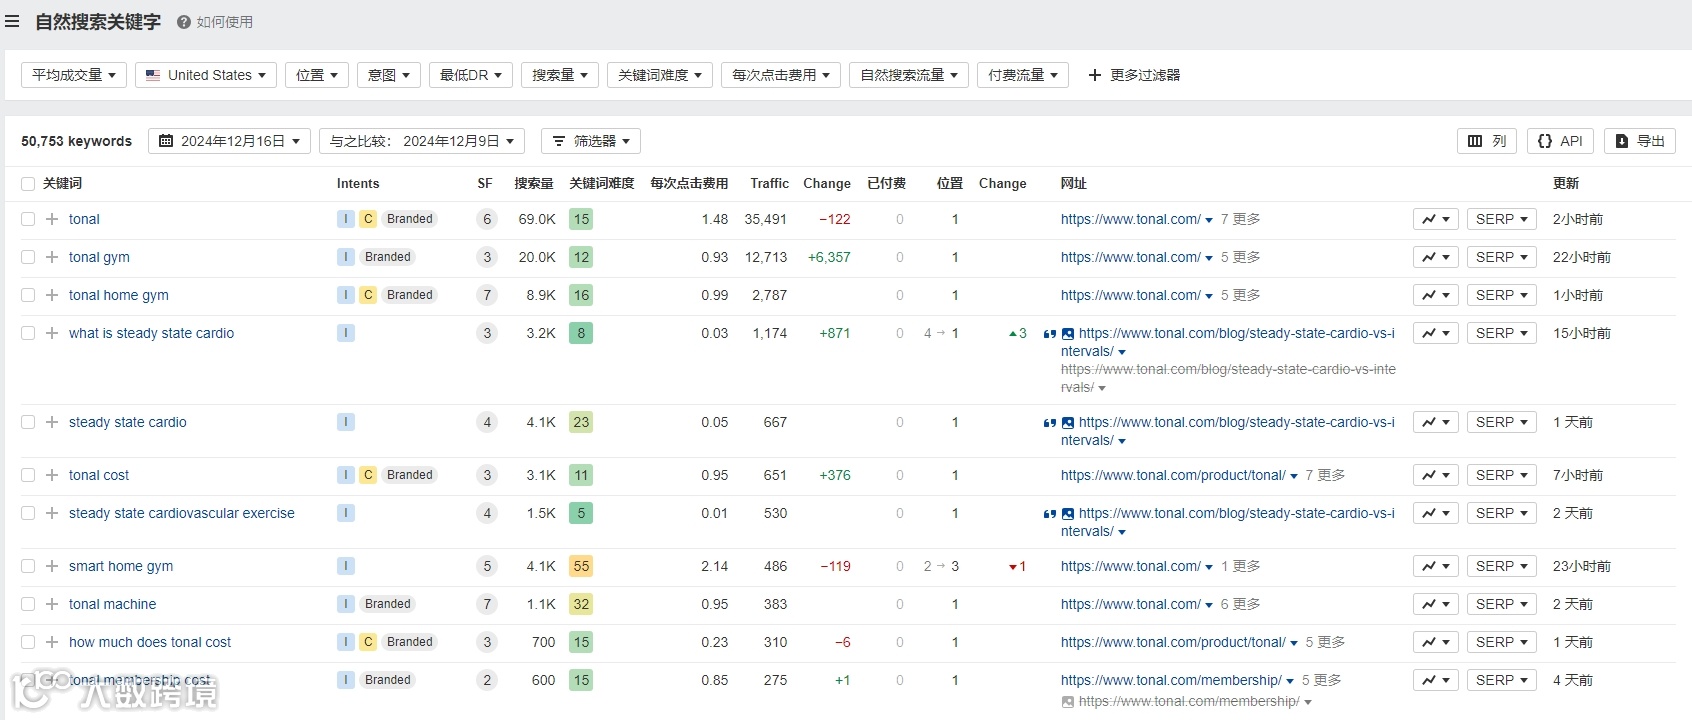Open trend chart button for 'tonal machine' row
This screenshot has width=1692, height=720.
coord(1436,604)
